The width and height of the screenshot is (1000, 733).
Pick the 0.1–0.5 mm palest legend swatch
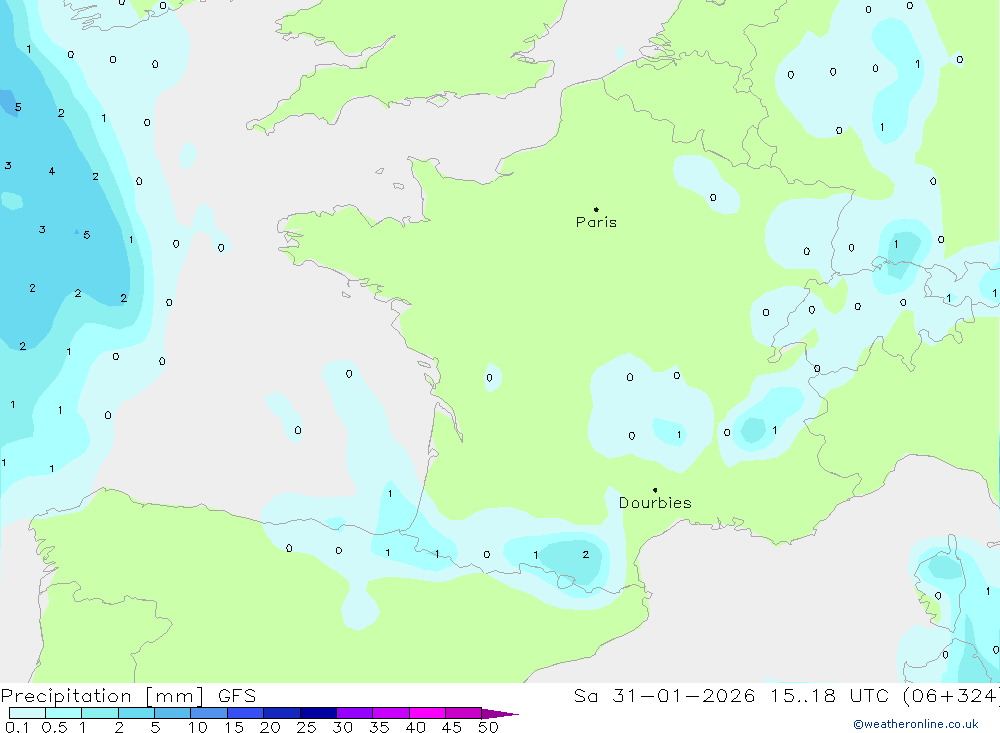coord(27,713)
